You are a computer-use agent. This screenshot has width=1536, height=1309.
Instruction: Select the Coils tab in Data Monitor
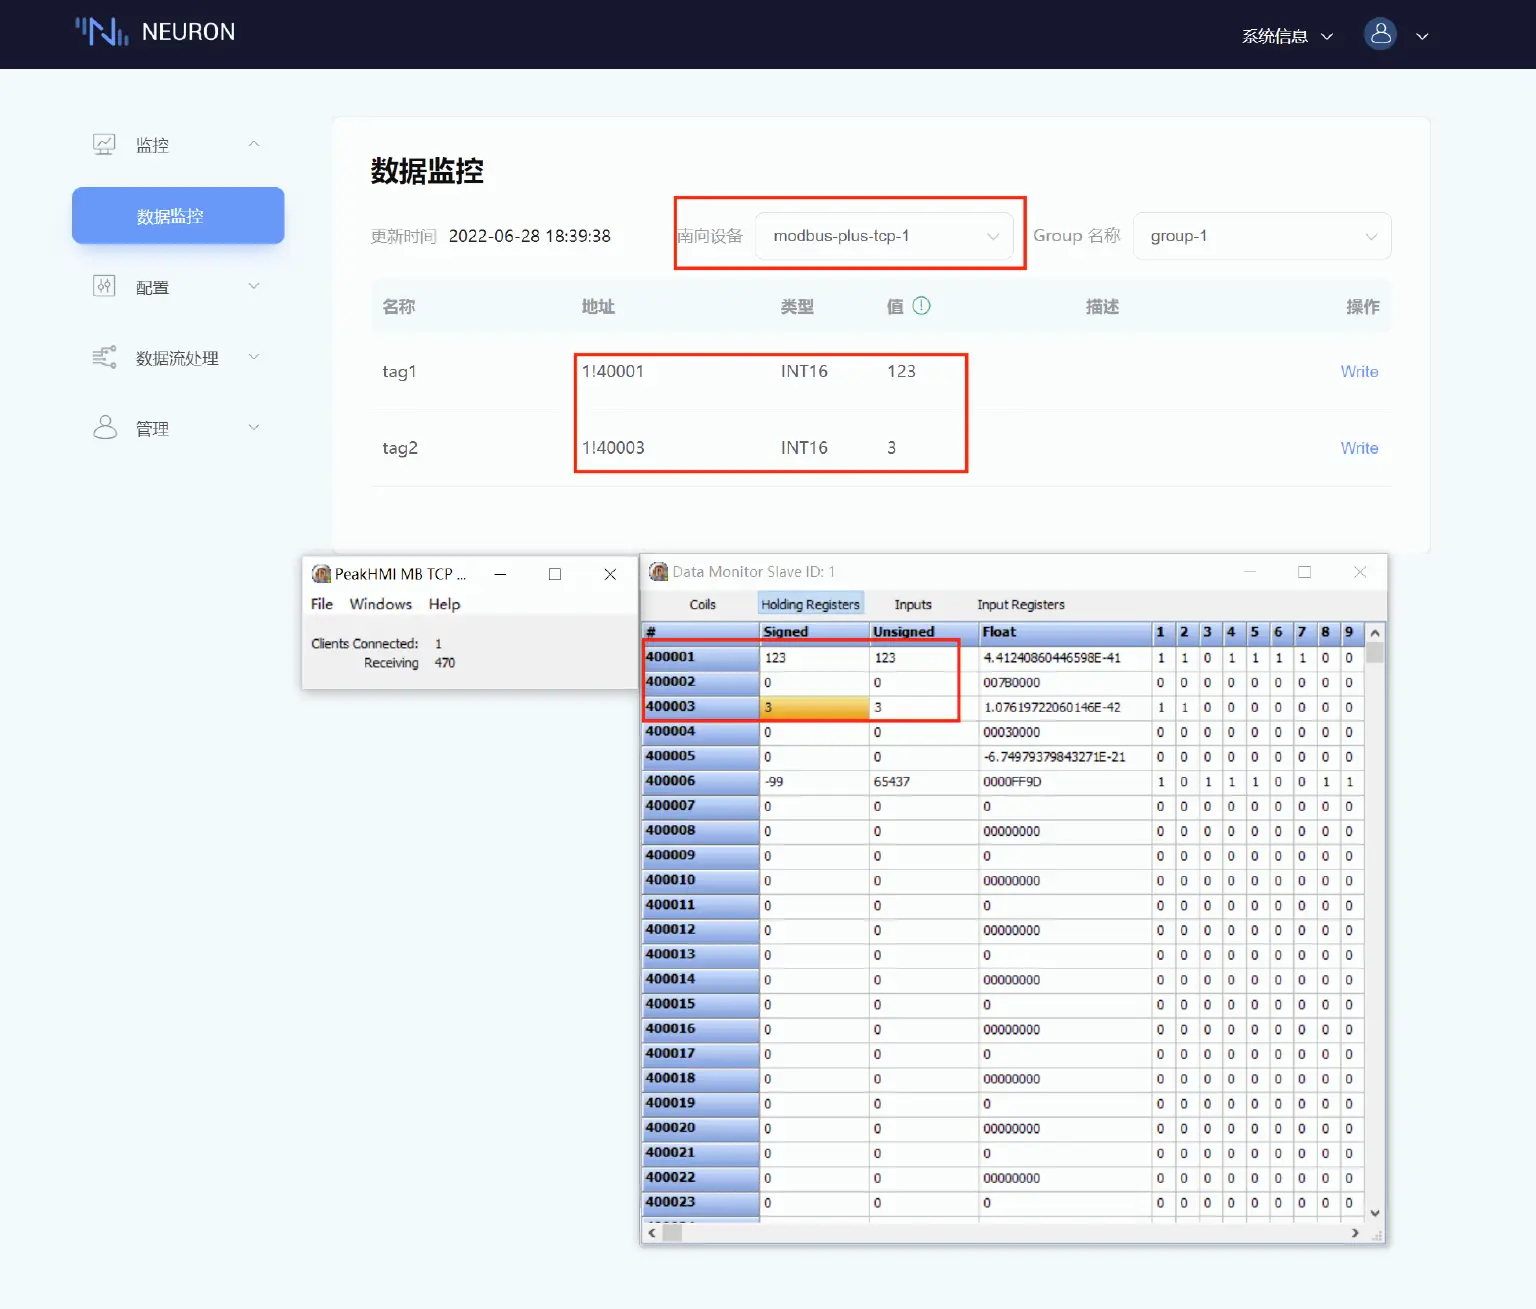[701, 604]
